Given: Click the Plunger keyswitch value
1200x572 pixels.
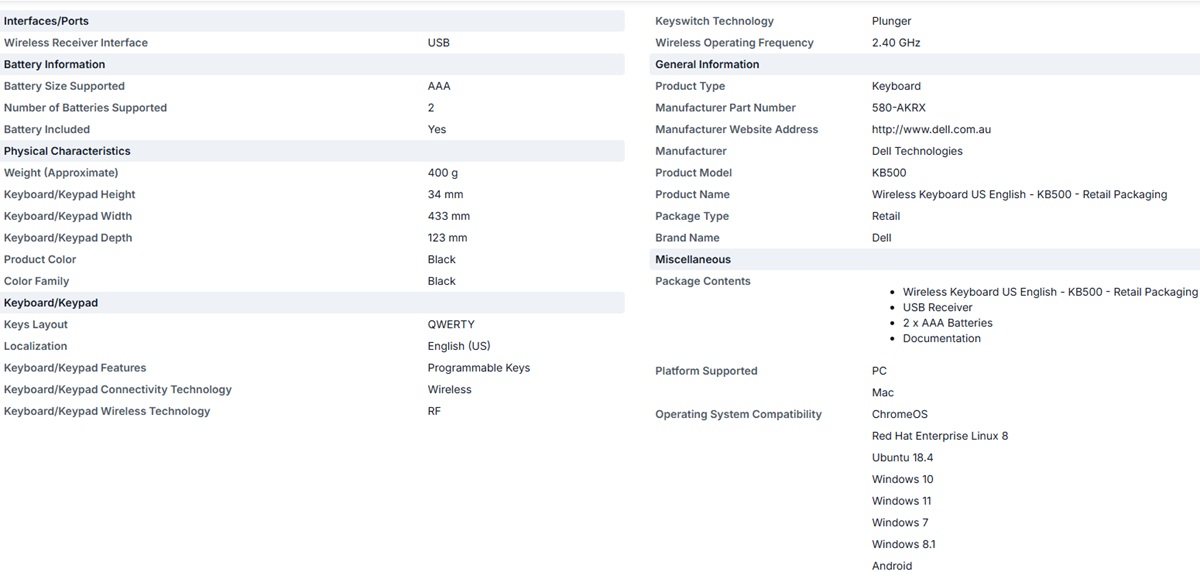Looking at the screenshot, I should (892, 21).
